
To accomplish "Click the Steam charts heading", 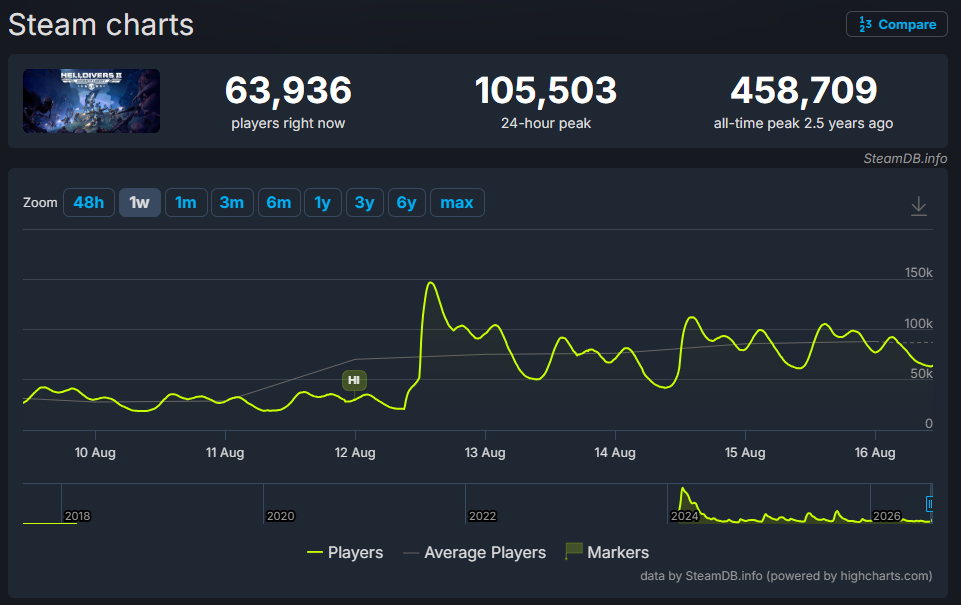I will tap(101, 25).
